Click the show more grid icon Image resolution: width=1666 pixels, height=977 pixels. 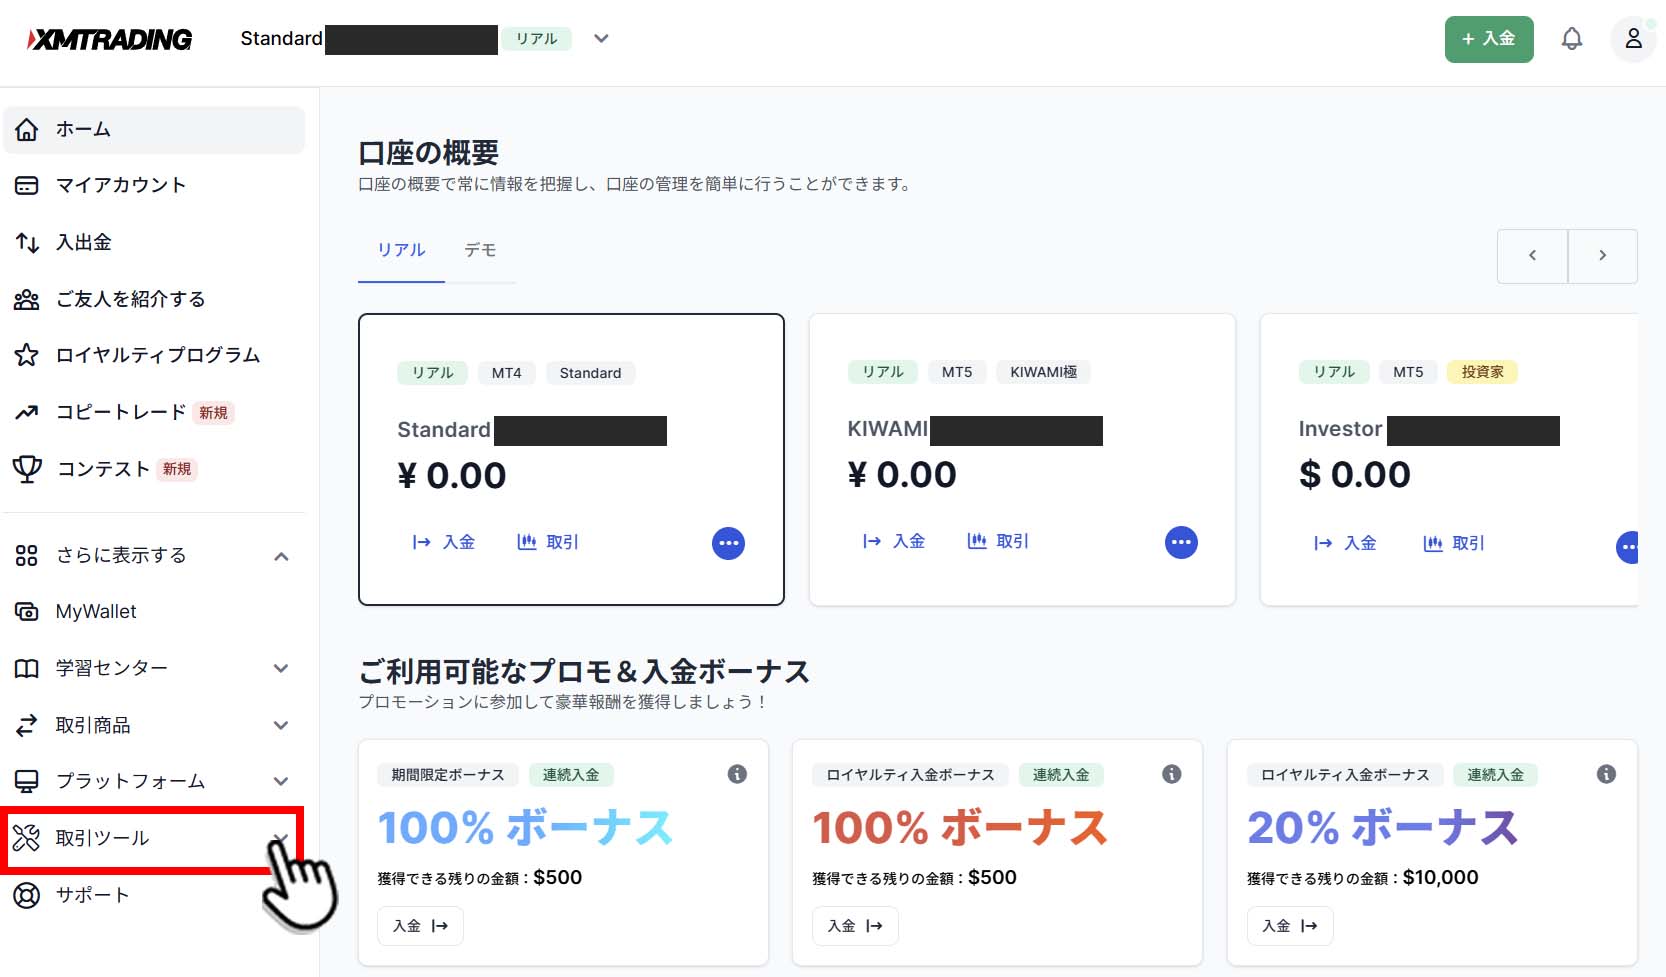click(x=27, y=555)
